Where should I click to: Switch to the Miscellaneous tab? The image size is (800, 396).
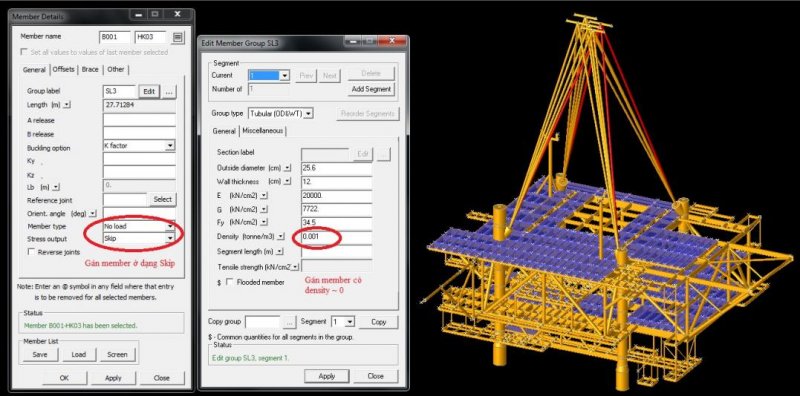263,131
